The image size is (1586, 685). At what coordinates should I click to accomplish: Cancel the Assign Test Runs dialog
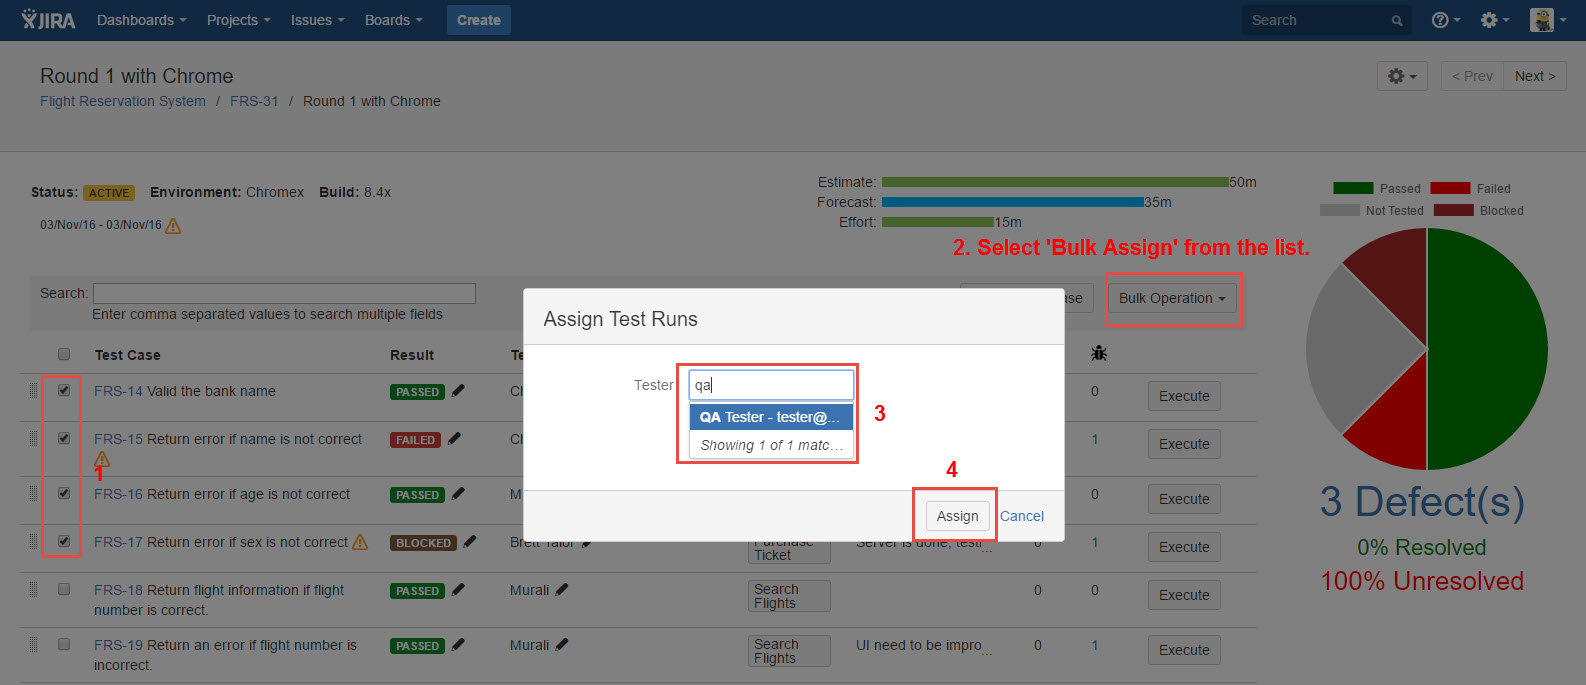pos(1022,516)
